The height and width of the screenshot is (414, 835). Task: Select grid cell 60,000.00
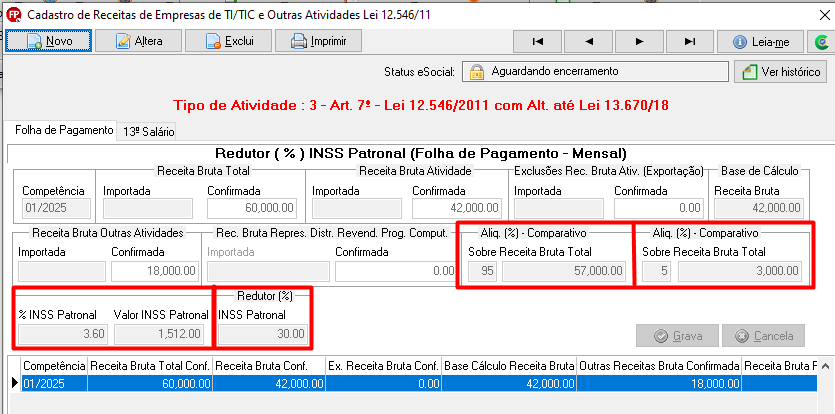[150, 384]
